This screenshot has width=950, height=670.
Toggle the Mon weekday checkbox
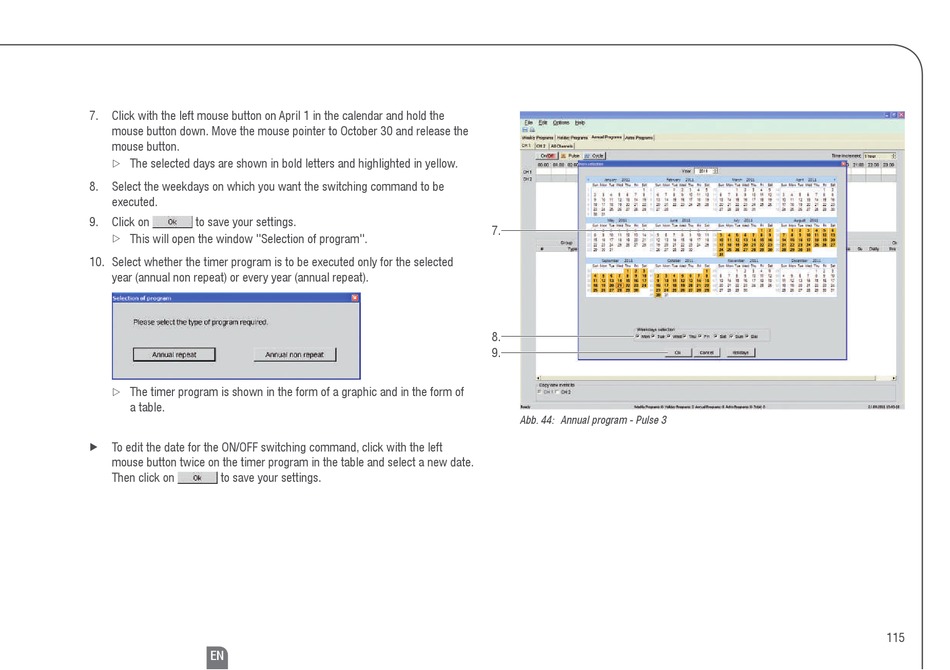637,336
